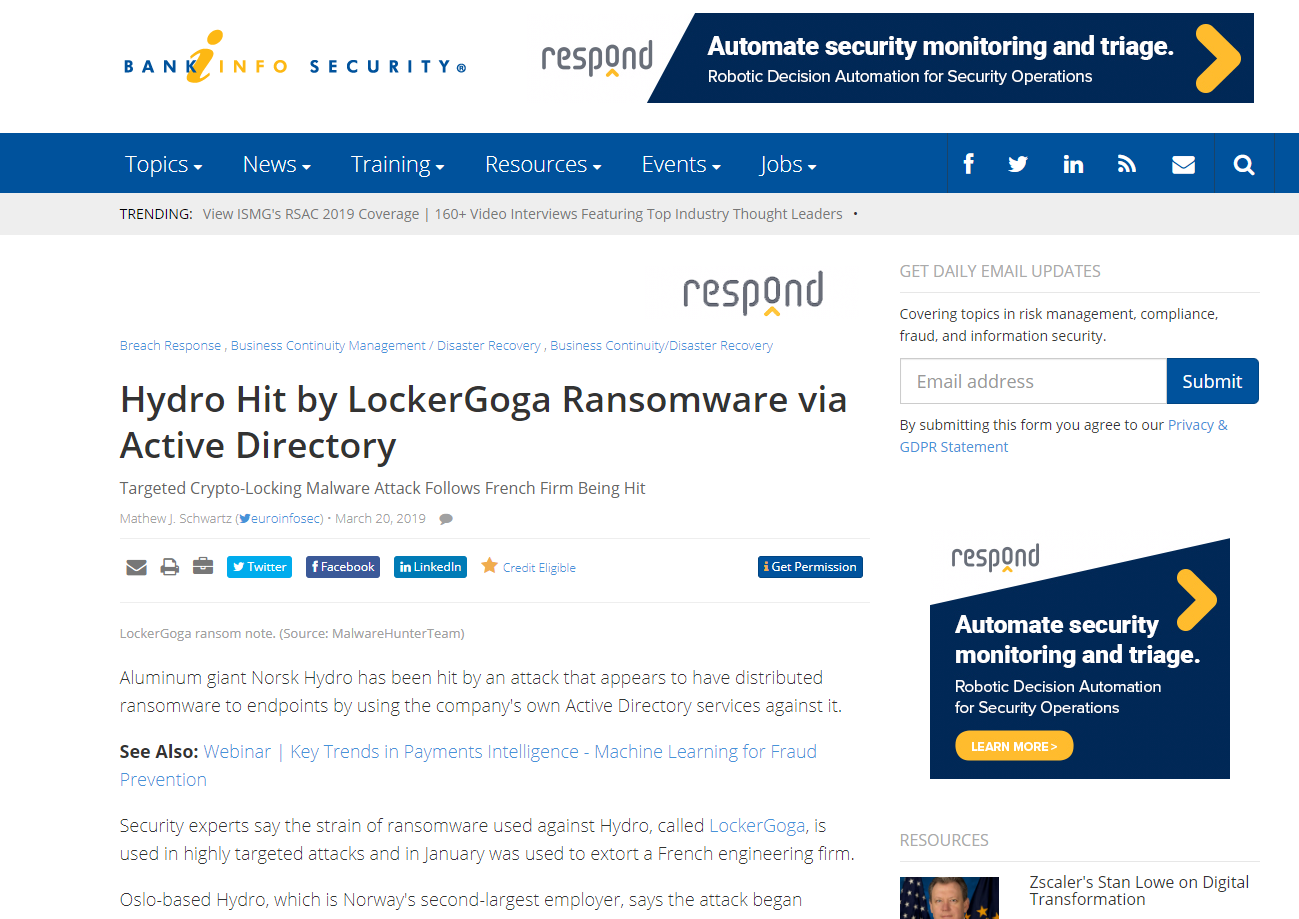Screen dimensions: 1299x919
Task: Expand the Jobs dropdown menu
Action: 788,164
